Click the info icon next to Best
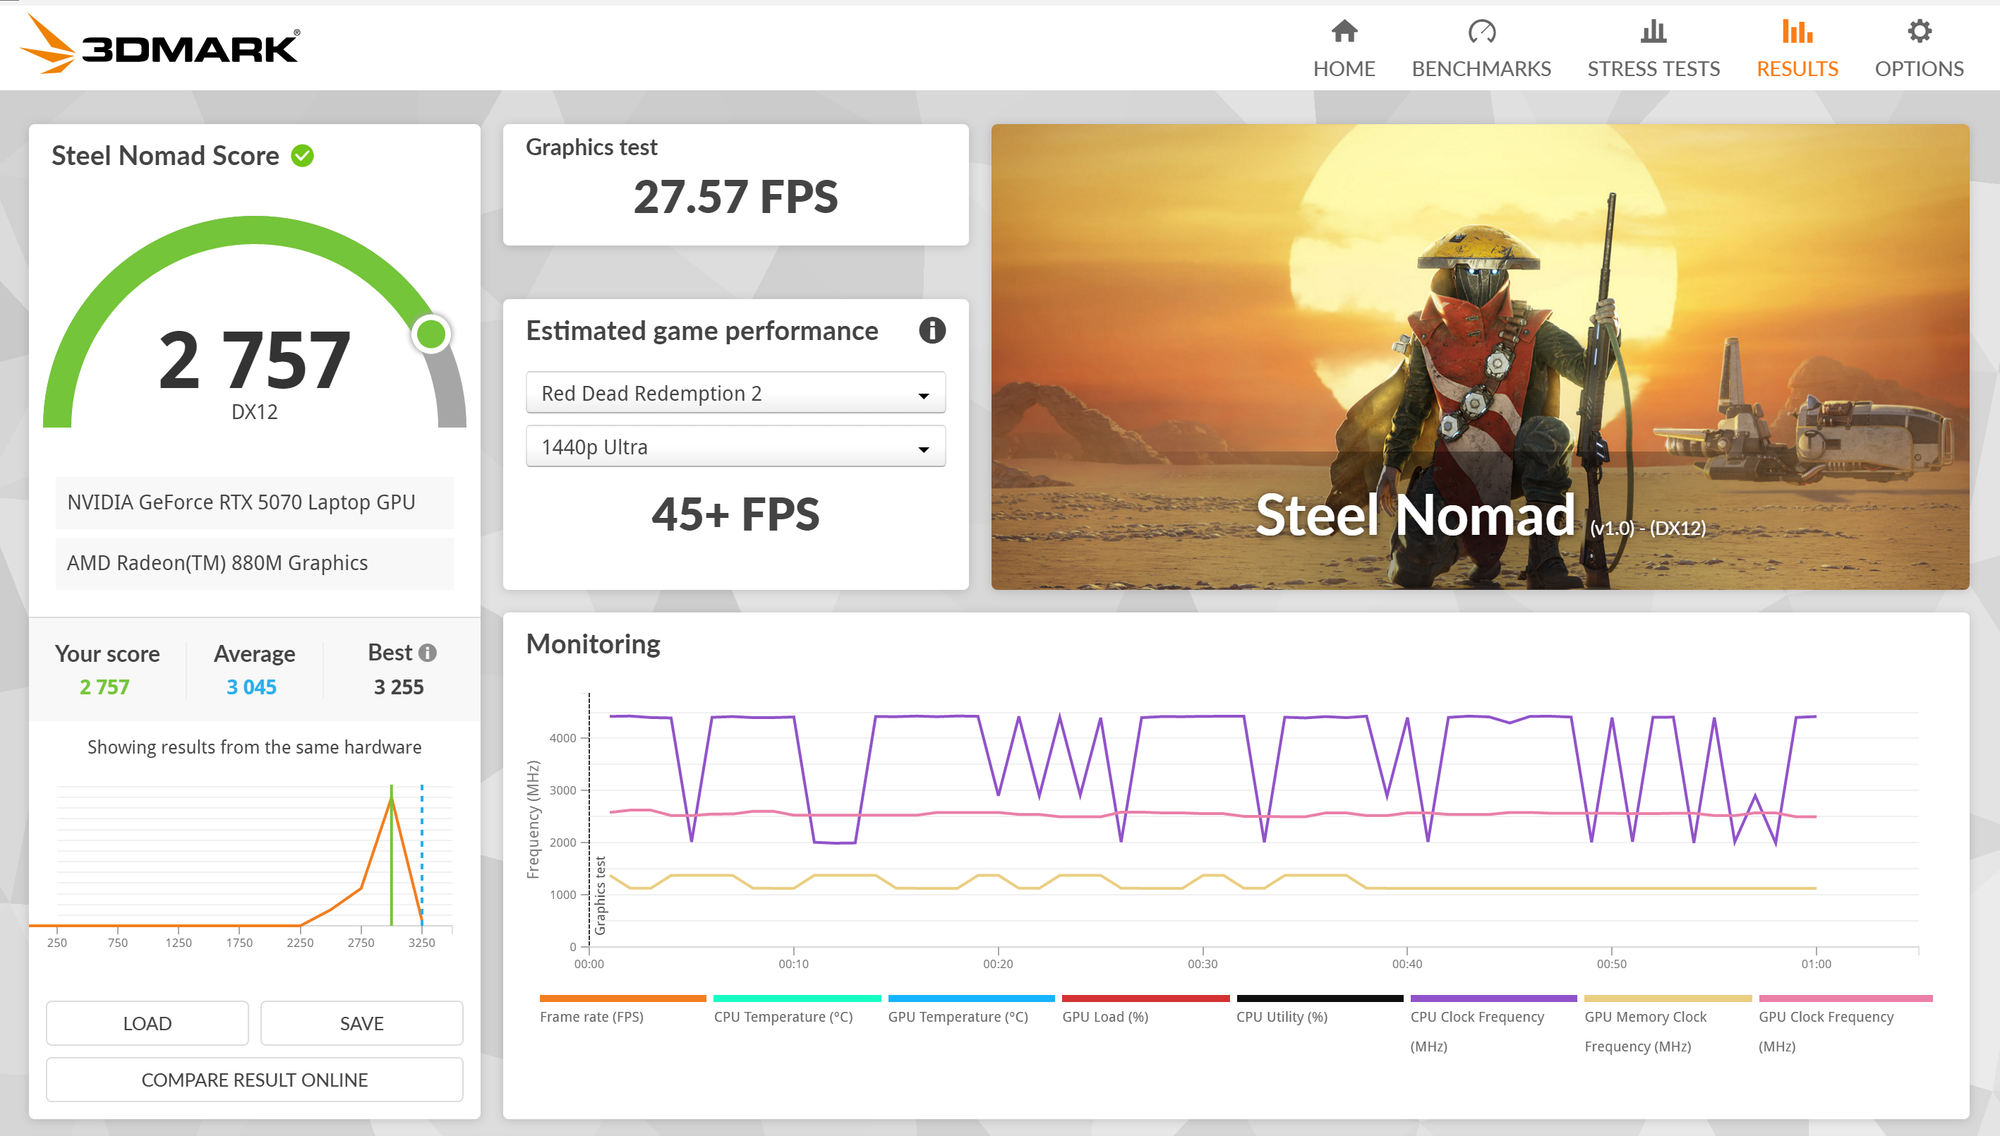This screenshot has width=2000, height=1136. (x=428, y=653)
